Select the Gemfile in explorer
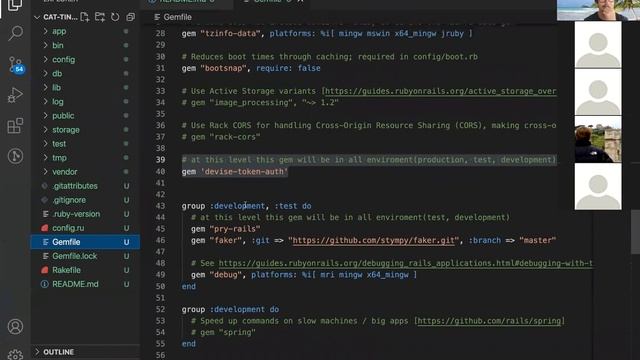 [85, 242]
